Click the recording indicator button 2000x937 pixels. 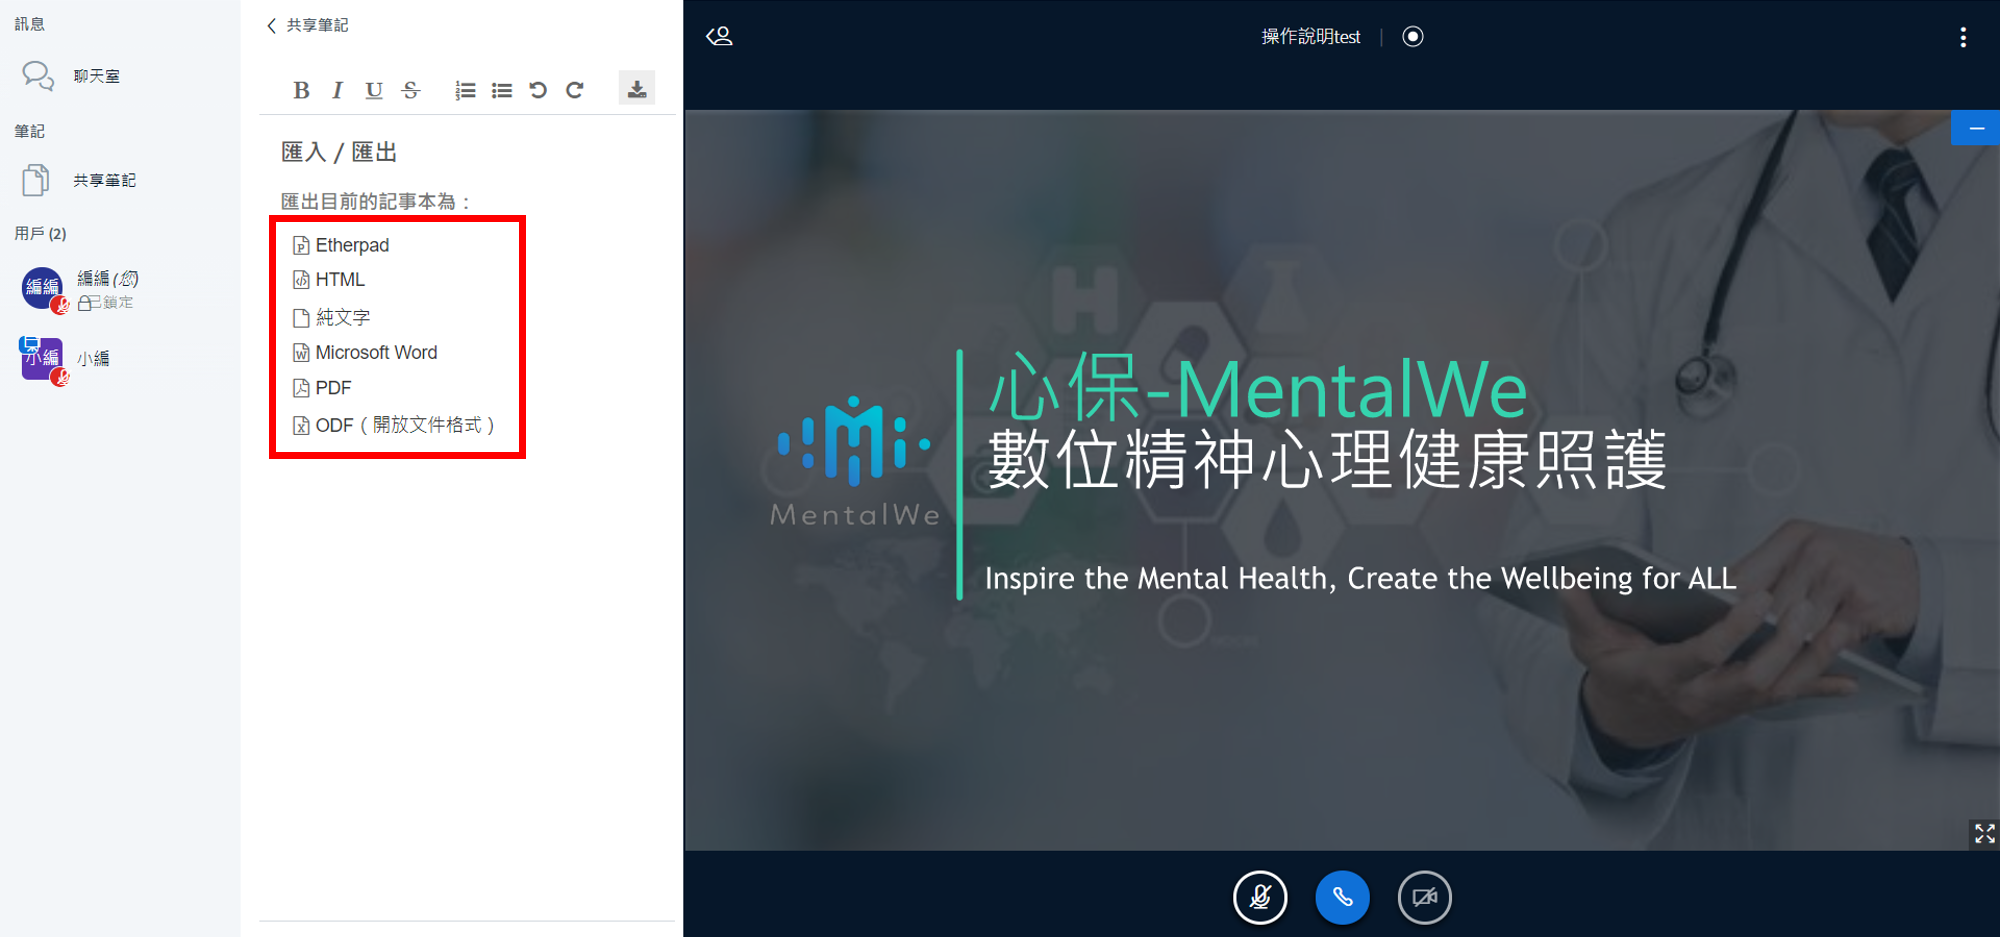(1413, 37)
